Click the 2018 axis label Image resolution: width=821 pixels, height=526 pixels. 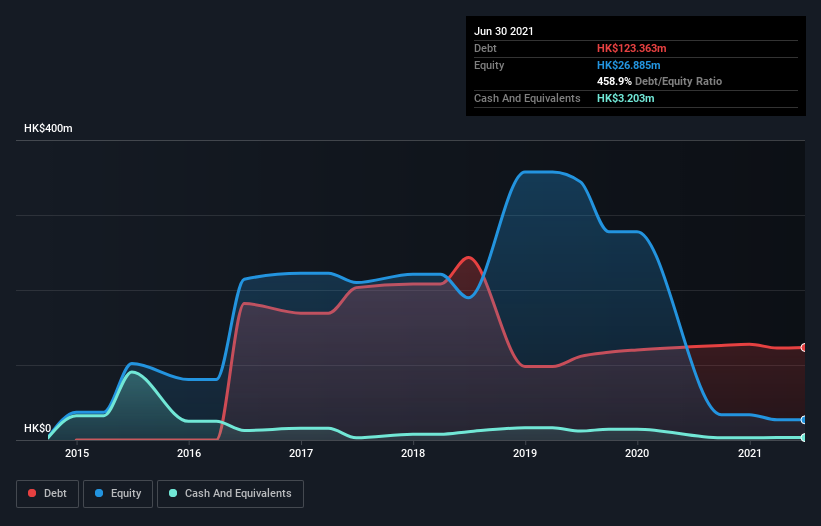tap(413, 453)
